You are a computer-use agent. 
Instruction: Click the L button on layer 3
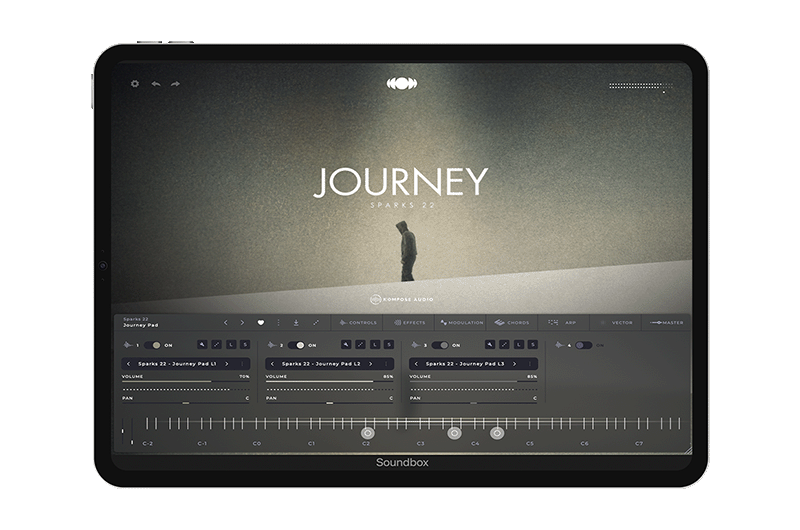pyautogui.click(x=518, y=345)
